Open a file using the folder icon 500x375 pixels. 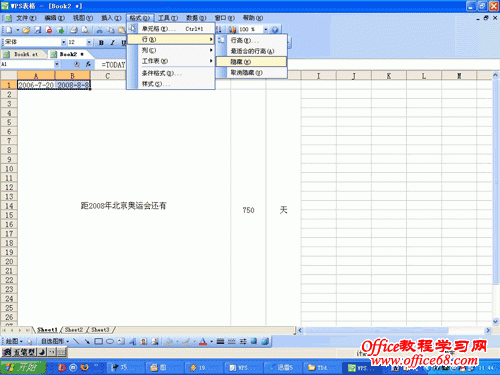[26, 30]
